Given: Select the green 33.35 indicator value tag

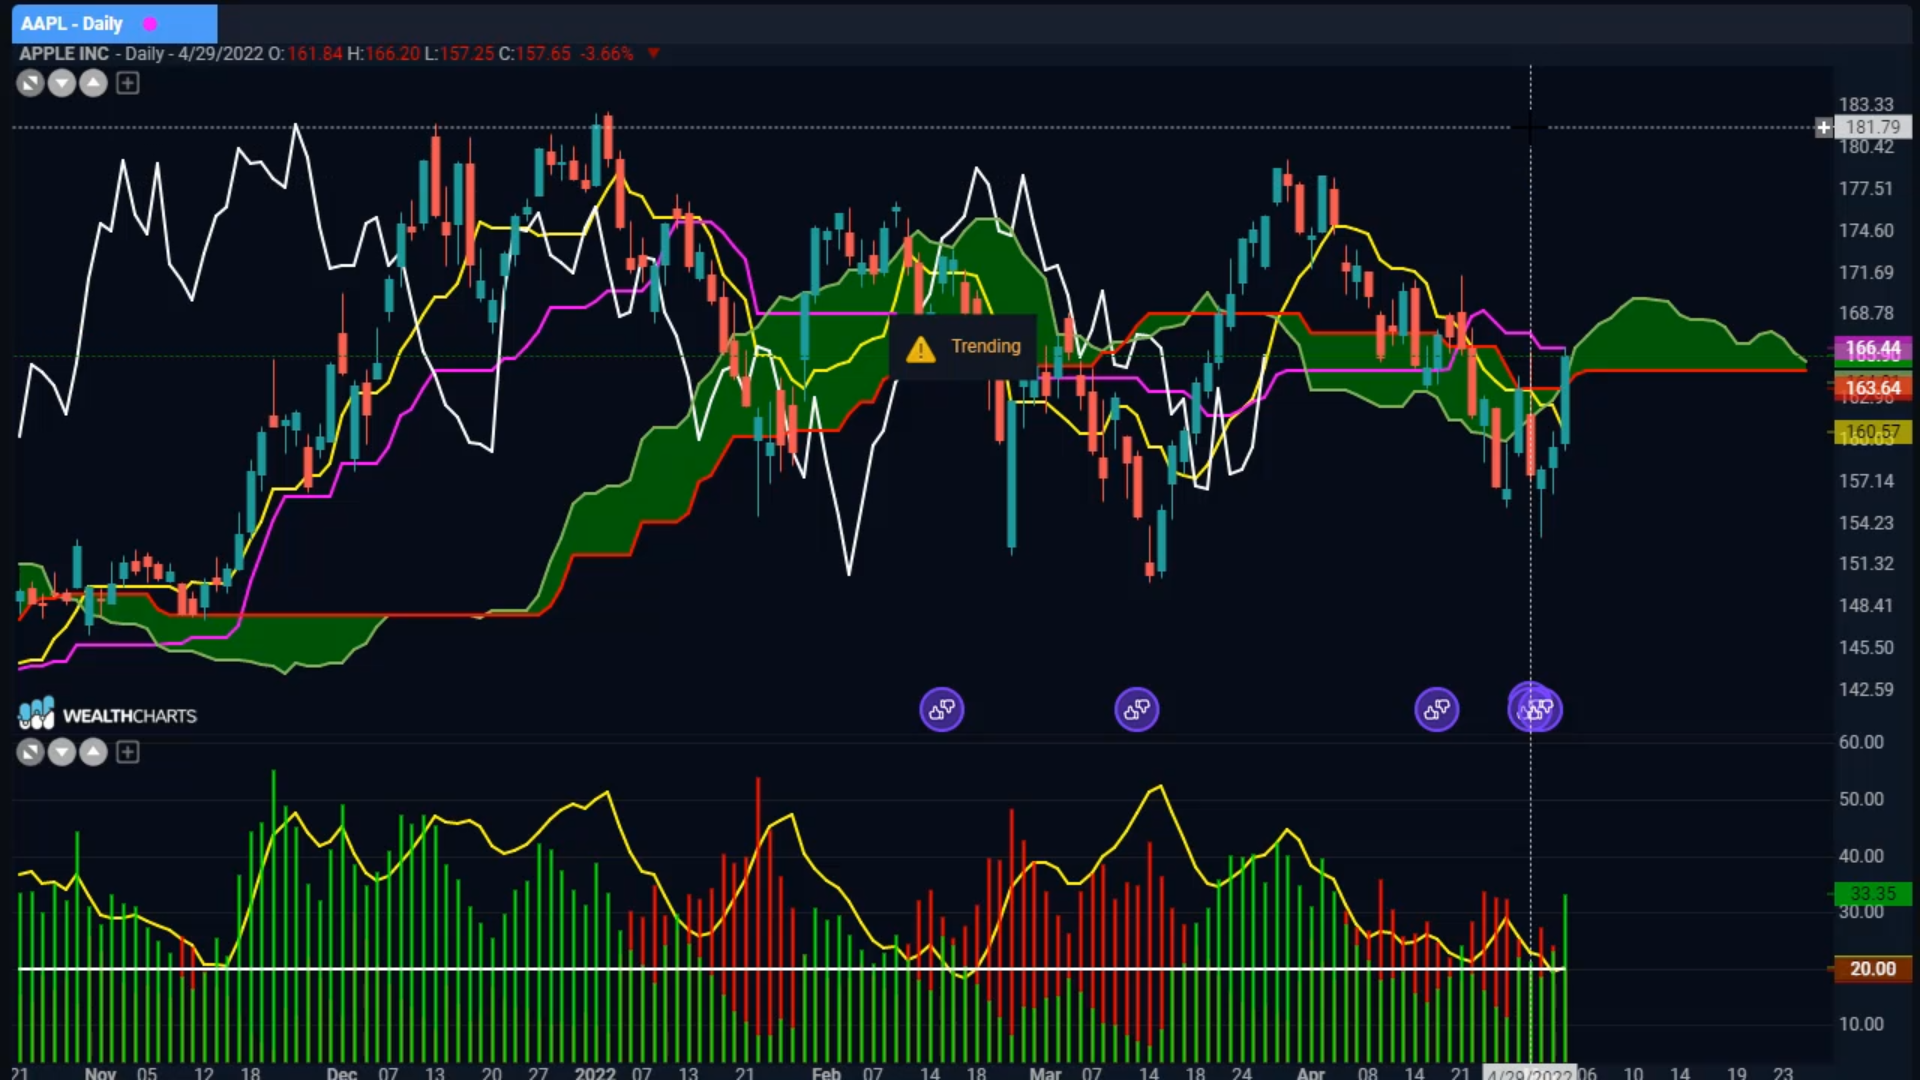Looking at the screenshot, I should click(x=1873, y=893).
